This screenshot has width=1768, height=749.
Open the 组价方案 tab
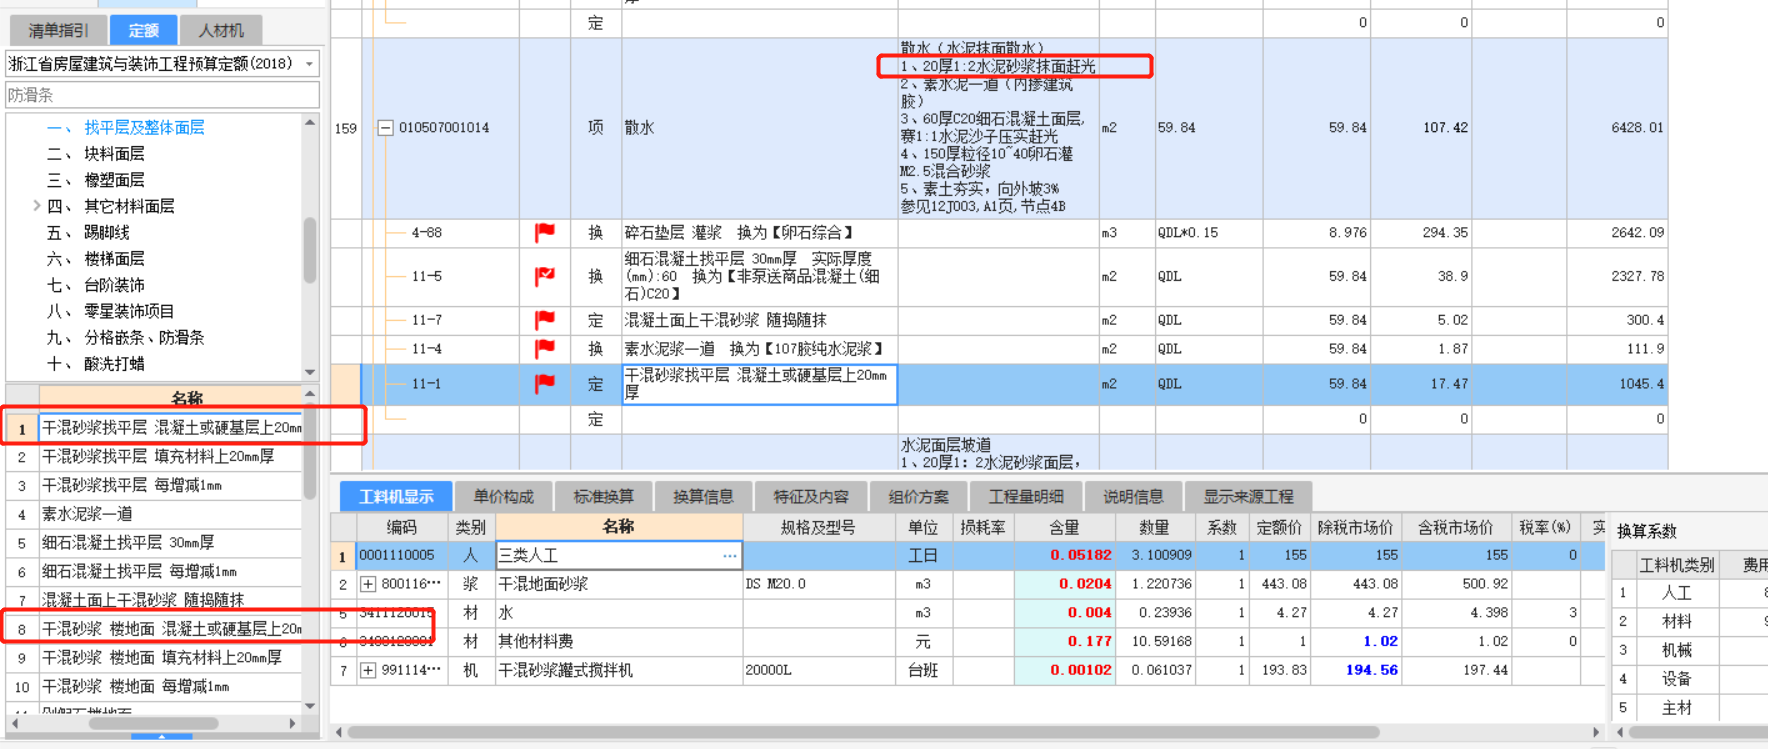[x=919, y=497]
